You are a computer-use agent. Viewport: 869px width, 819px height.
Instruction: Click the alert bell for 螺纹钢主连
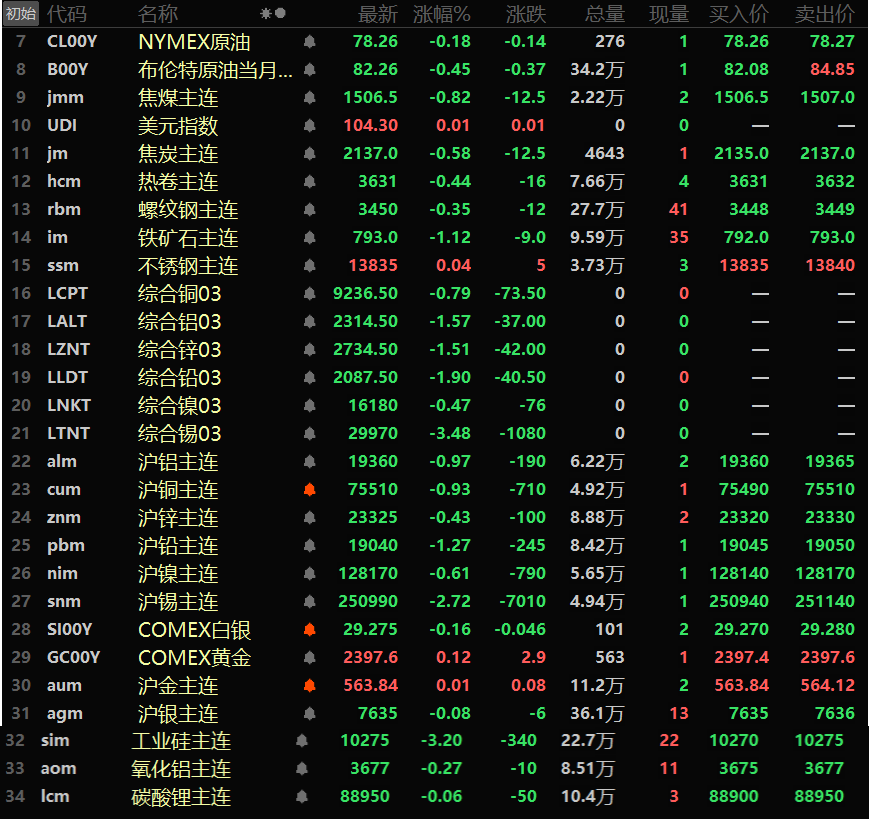point(309,210)
